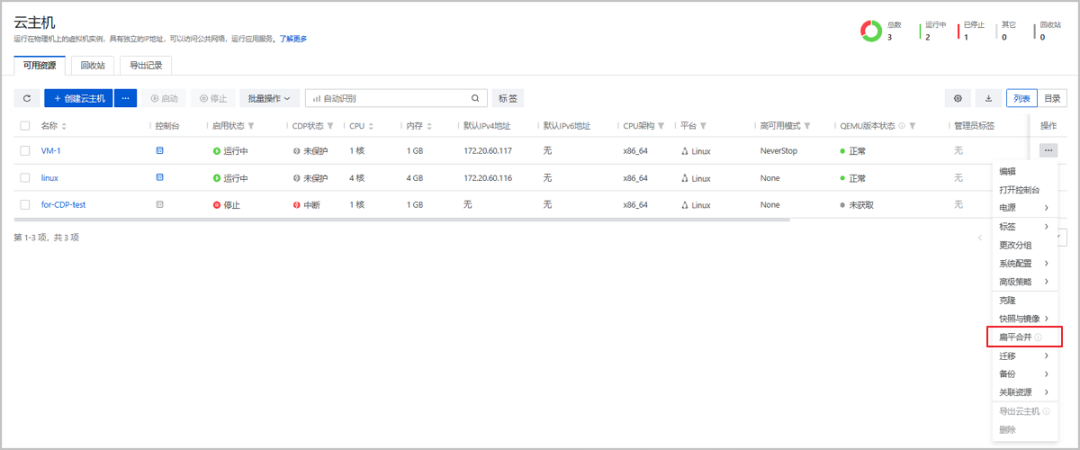Open the VM-1 row actions ellipsis
Screen dimensions: 1080x450
tap(1047, 150)
